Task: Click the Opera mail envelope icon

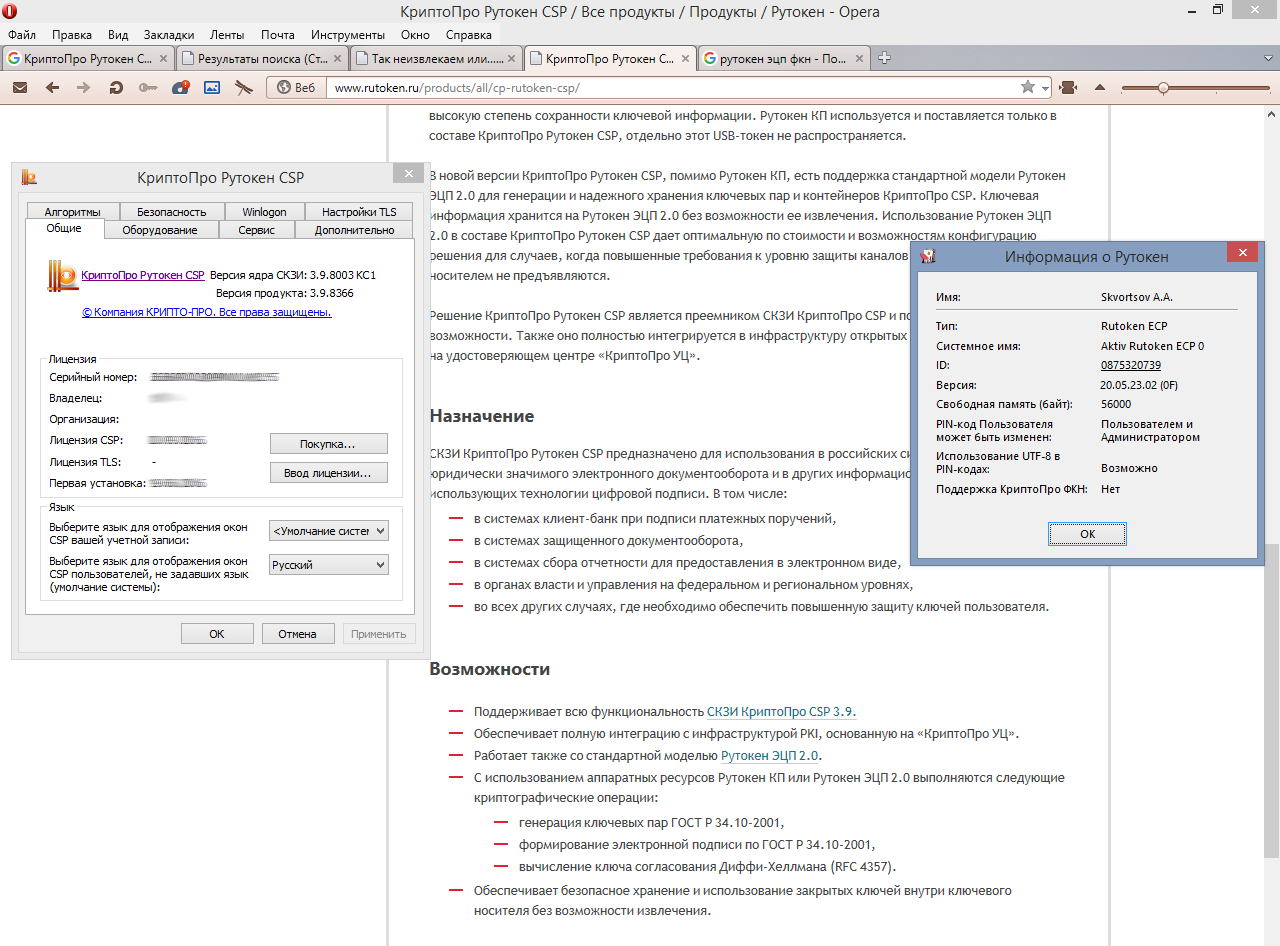Action: click(20, 88)
